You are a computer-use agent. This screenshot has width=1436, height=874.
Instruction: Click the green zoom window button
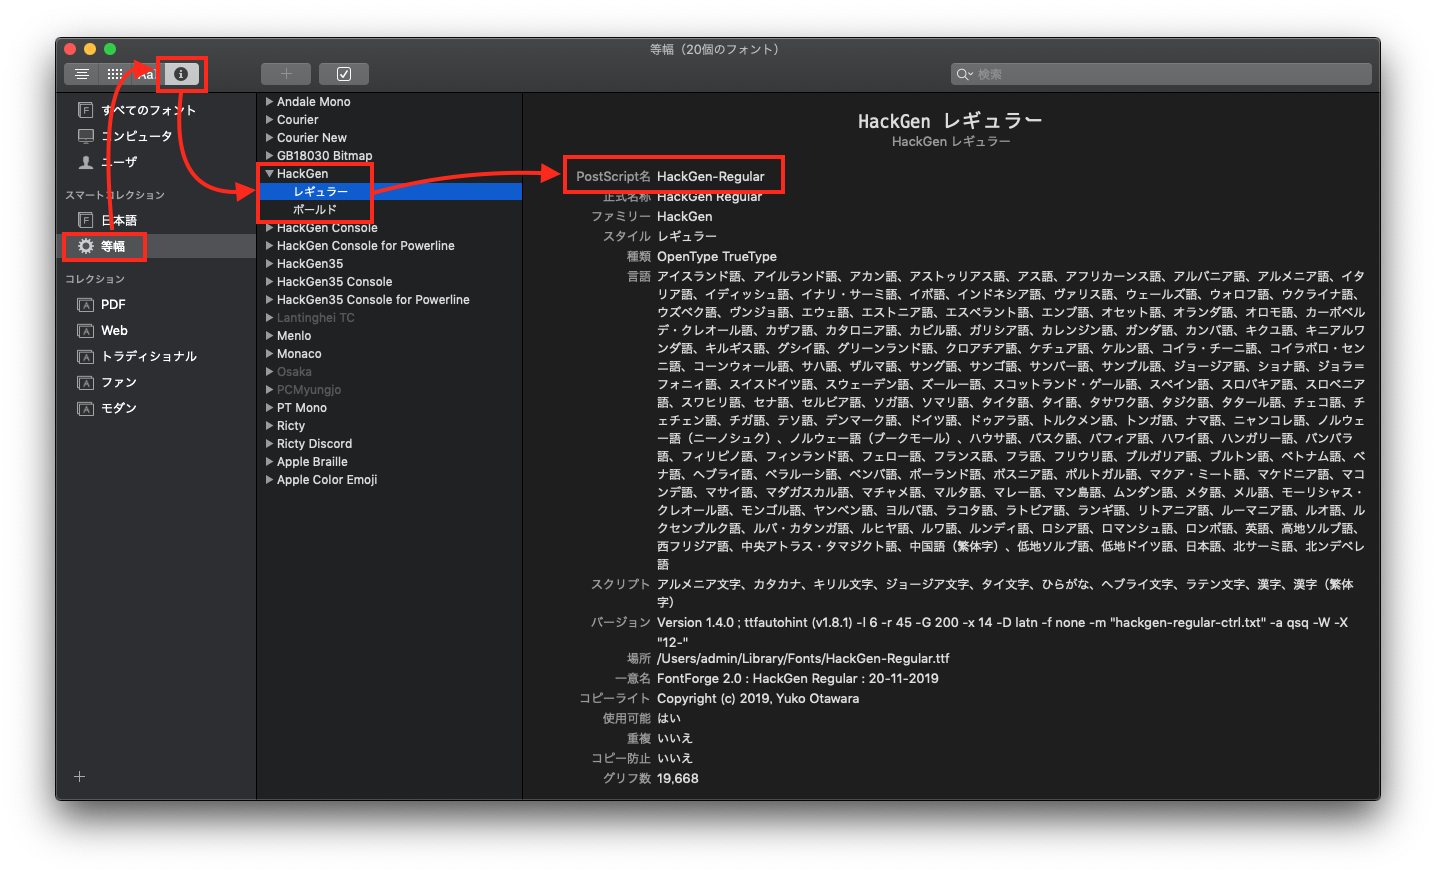(110, 49)
